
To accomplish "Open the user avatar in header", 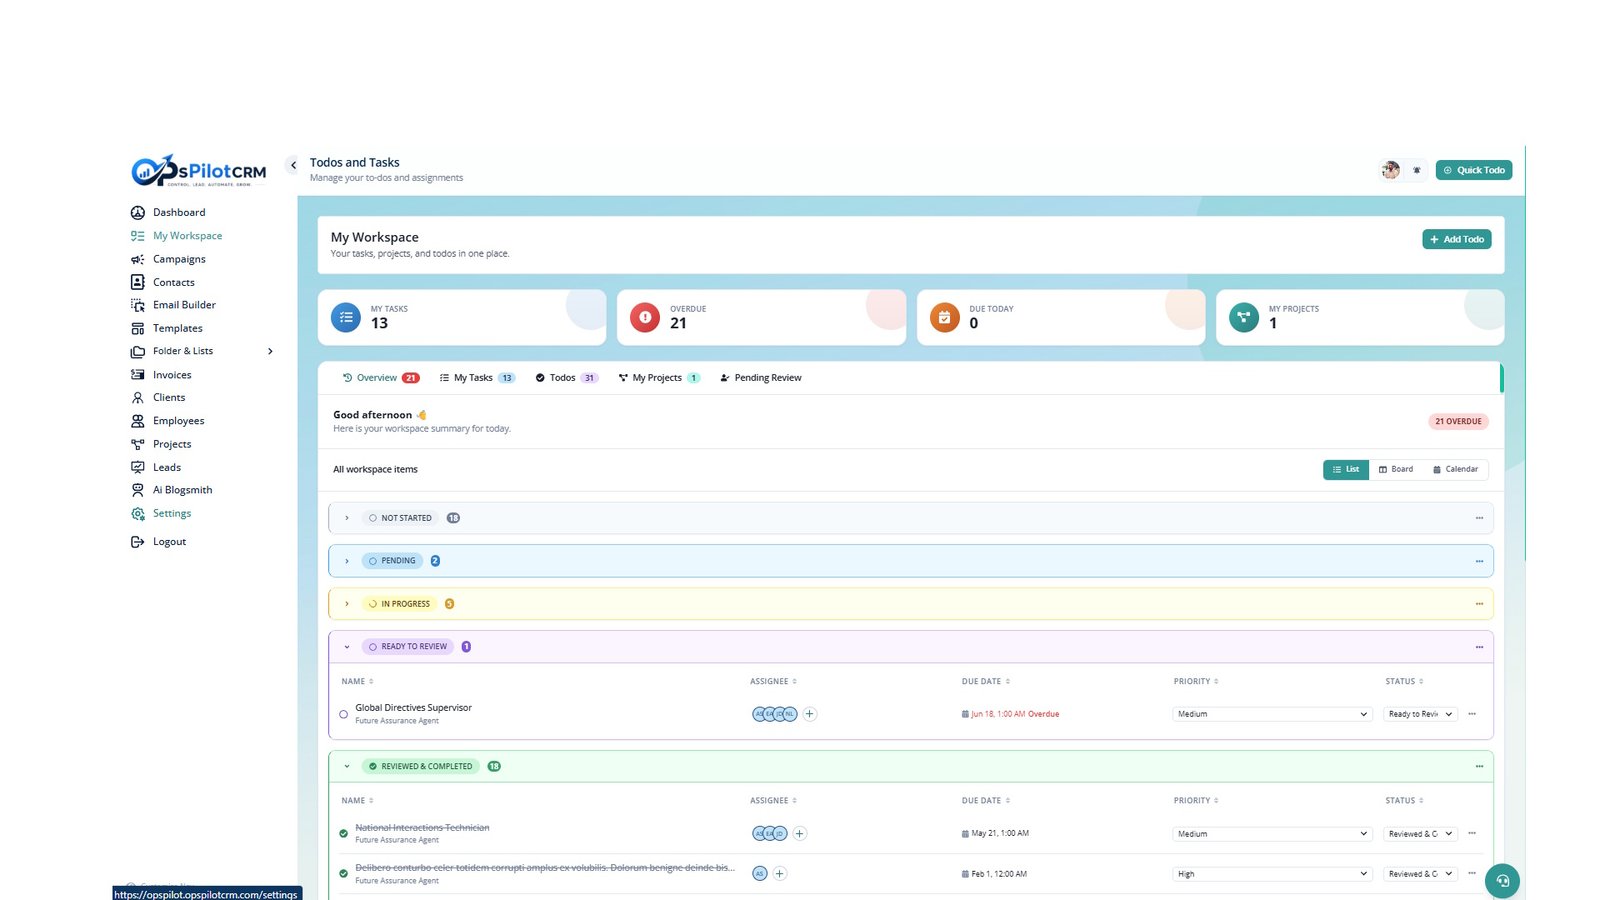I will [x=1390, y=170].
